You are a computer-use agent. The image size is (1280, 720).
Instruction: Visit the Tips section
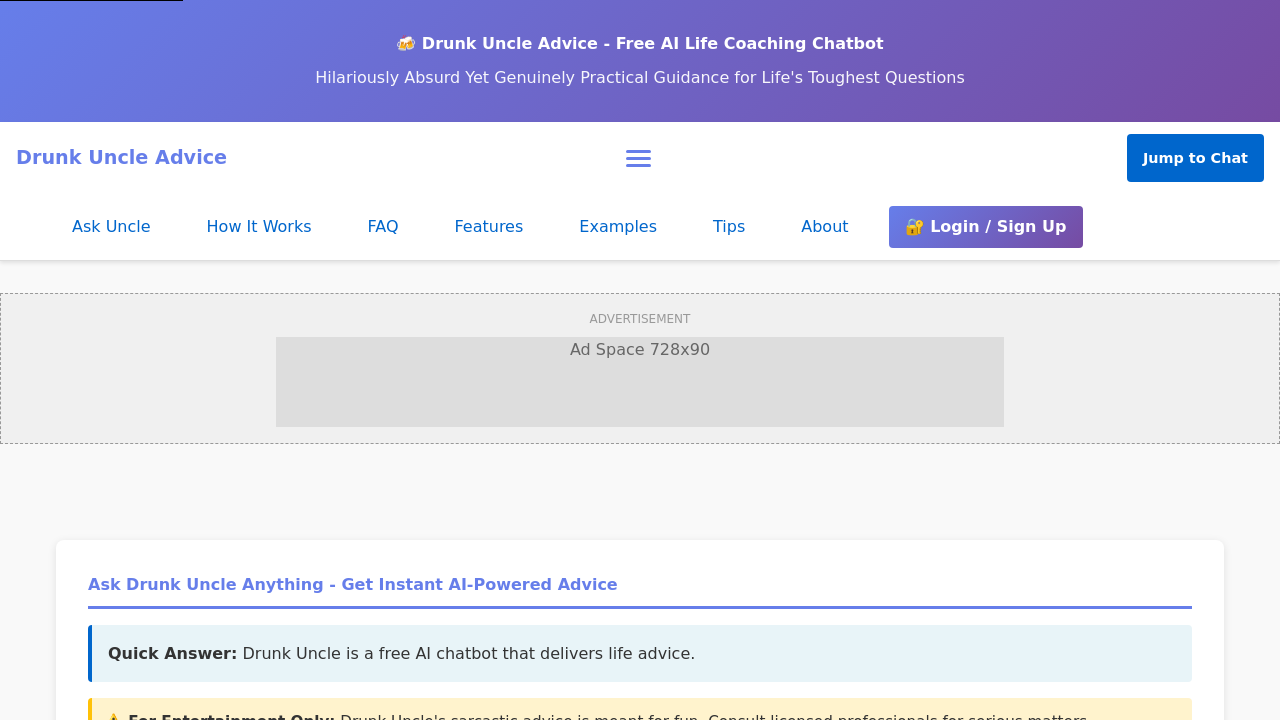click(729, 227)
